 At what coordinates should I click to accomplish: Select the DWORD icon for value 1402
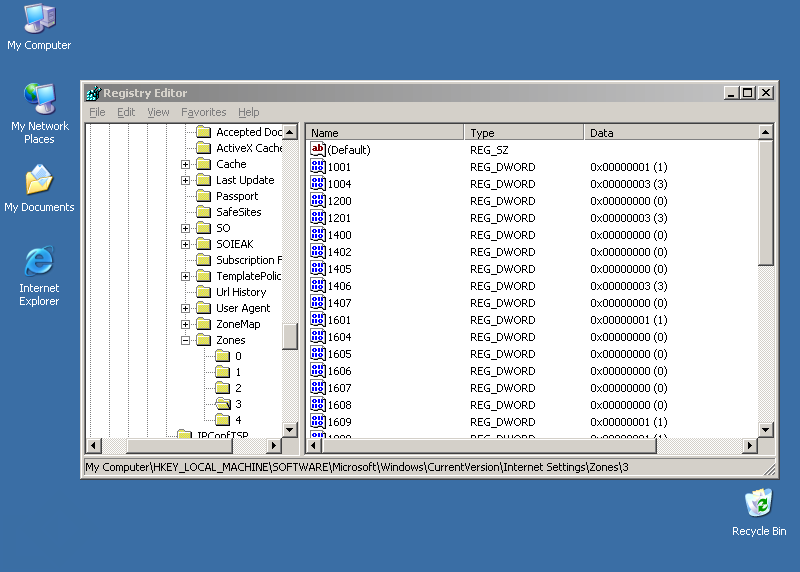[317, 252]
